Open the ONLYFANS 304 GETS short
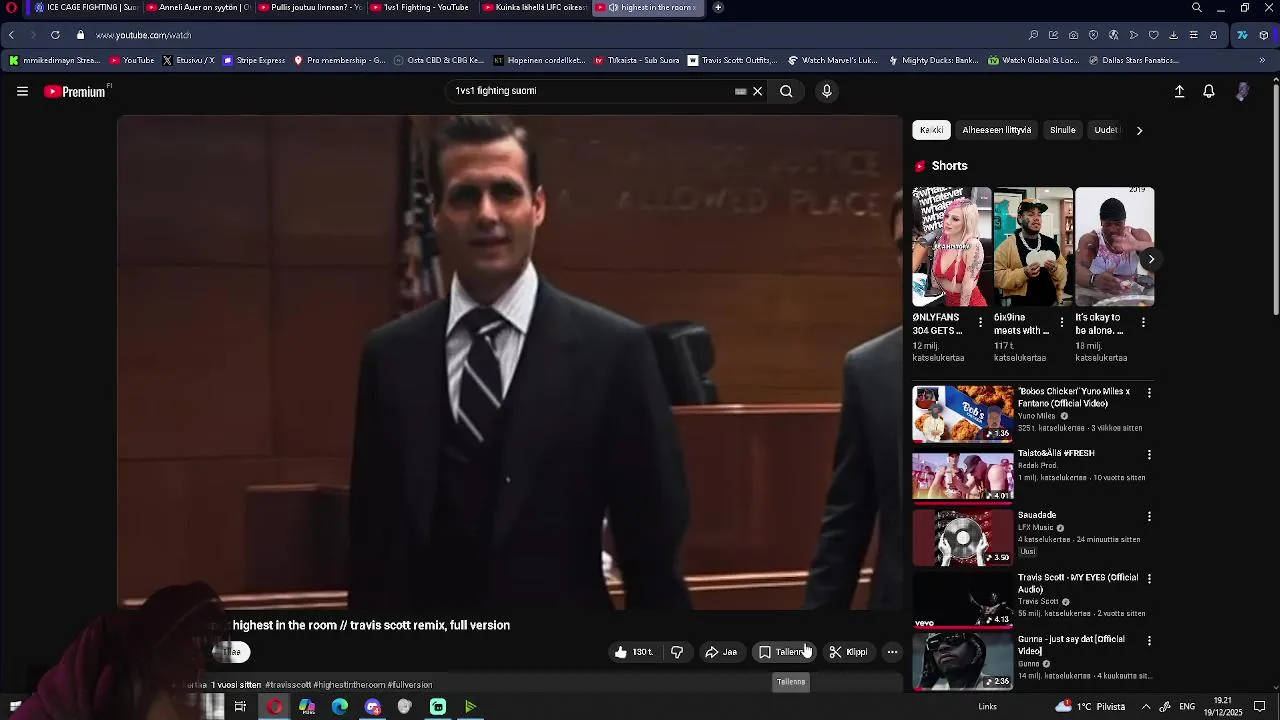Image resolution: width=1280 pixels, height=720 pixels. tap(951, 247)
